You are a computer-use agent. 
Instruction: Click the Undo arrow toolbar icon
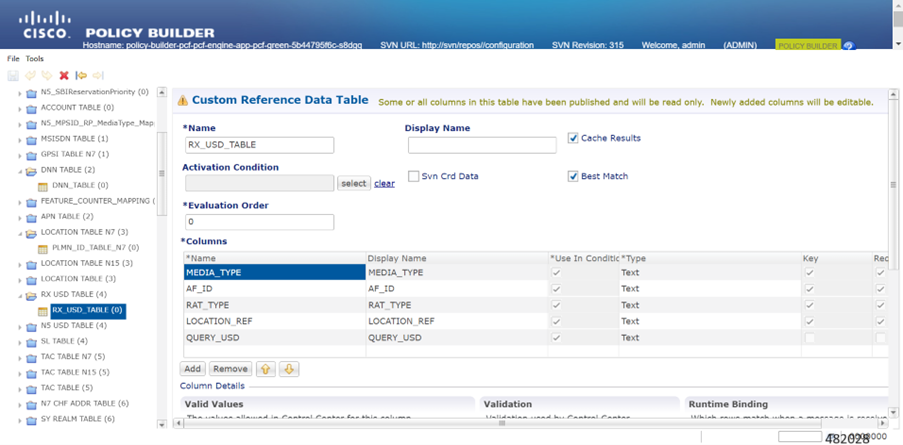(31, 75)
